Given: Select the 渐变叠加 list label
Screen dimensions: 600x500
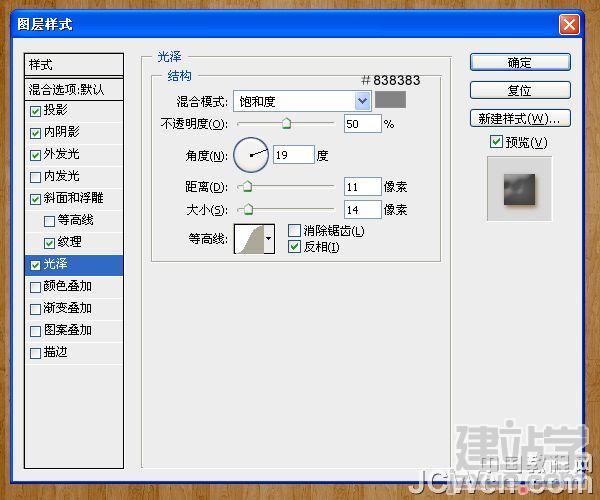Looking at the screenshot, I should coord(68,308).
